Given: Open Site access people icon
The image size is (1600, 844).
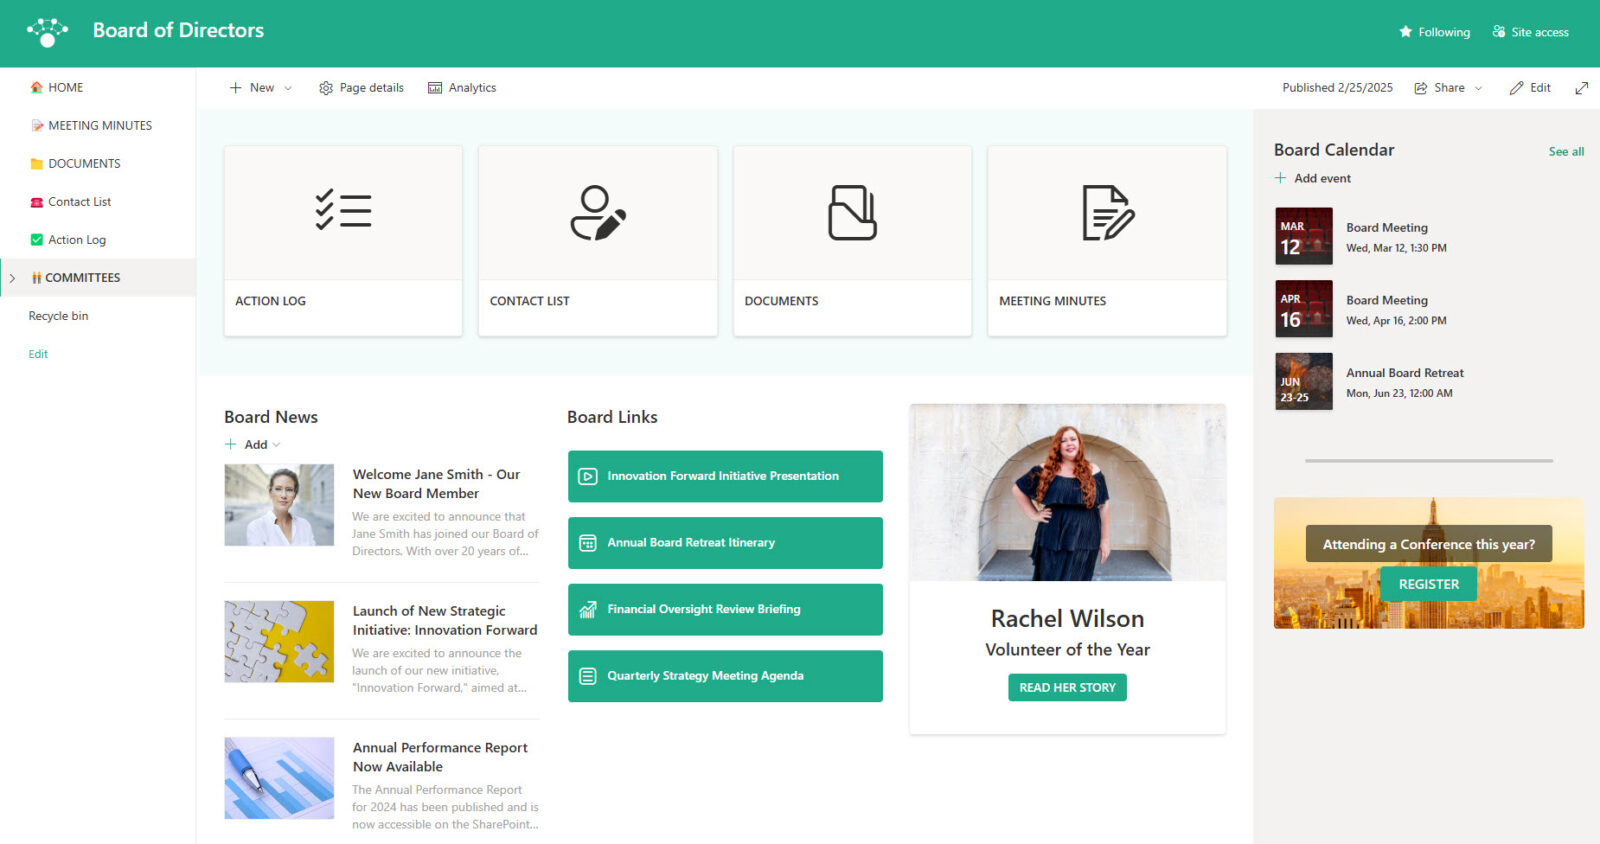Looking at the screenshot, I should (1498, 32).
